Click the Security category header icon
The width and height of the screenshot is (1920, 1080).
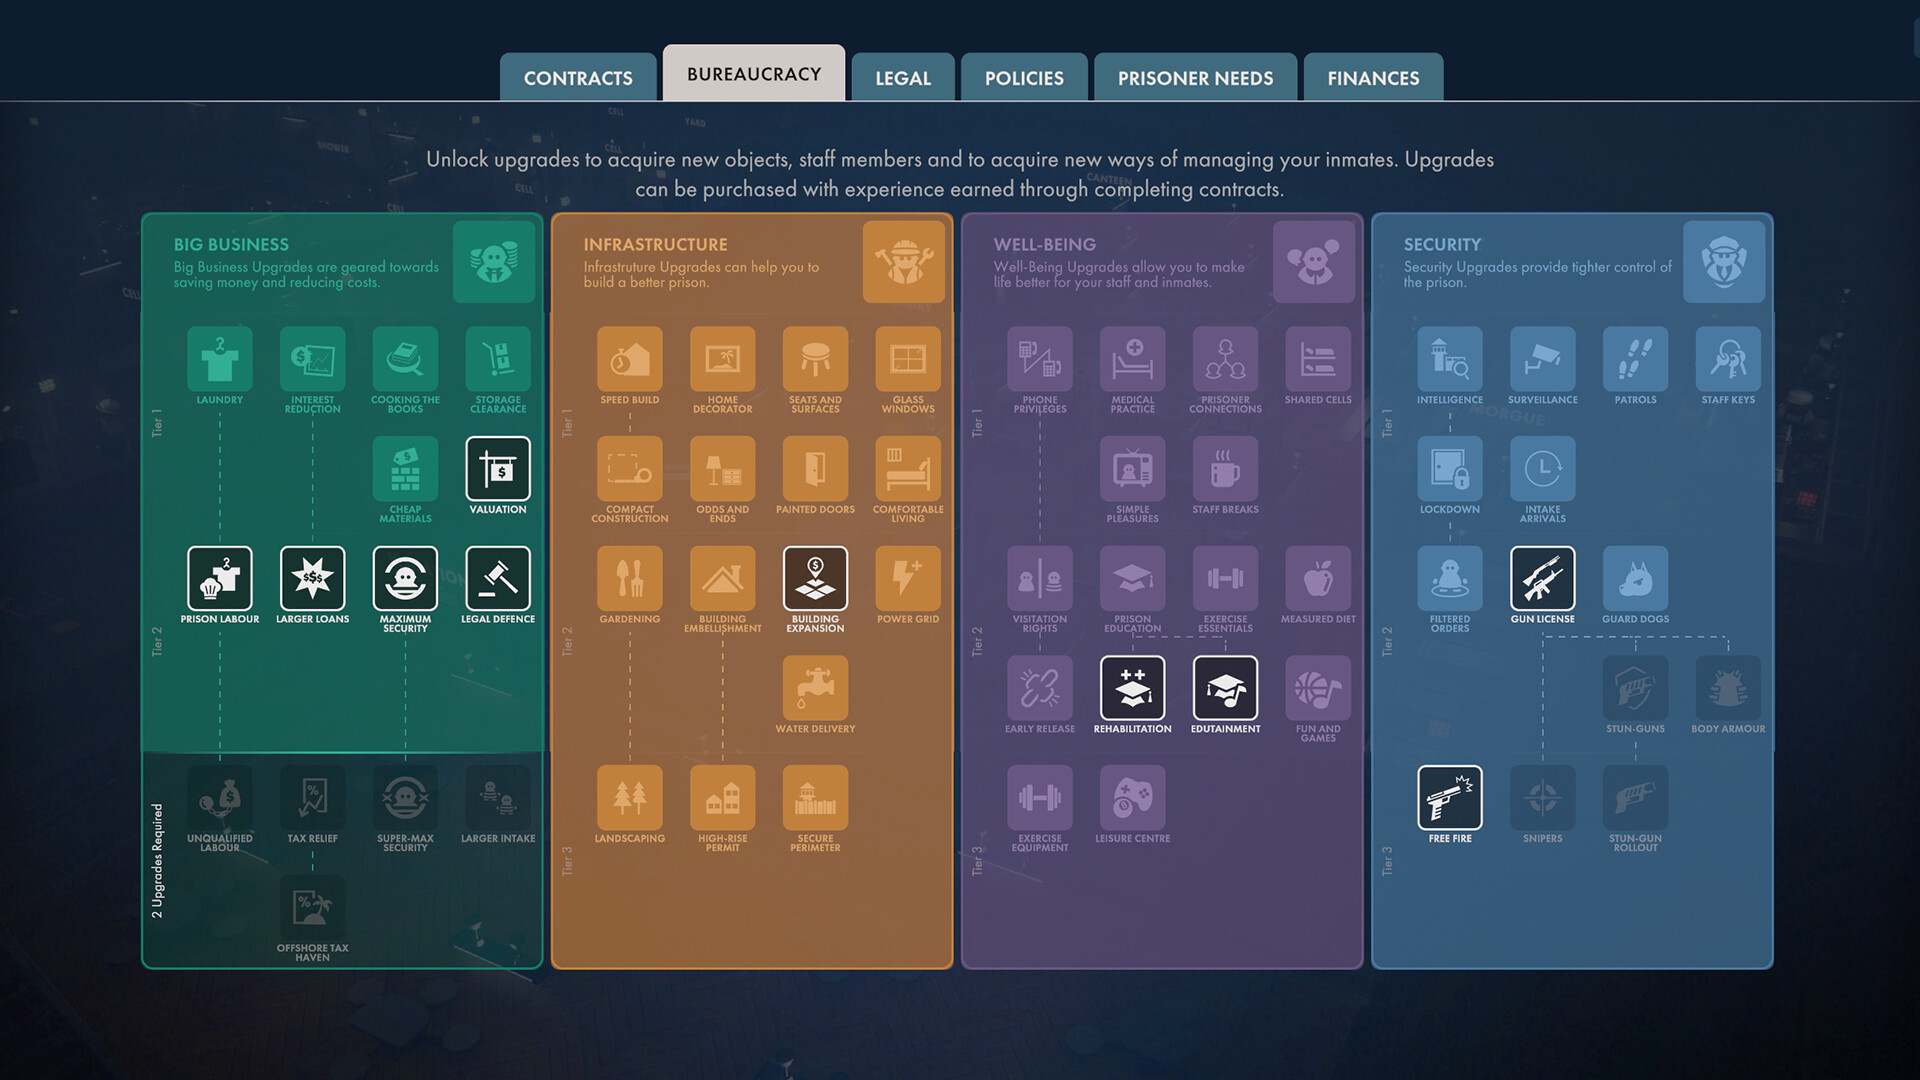pos(1724,262)
